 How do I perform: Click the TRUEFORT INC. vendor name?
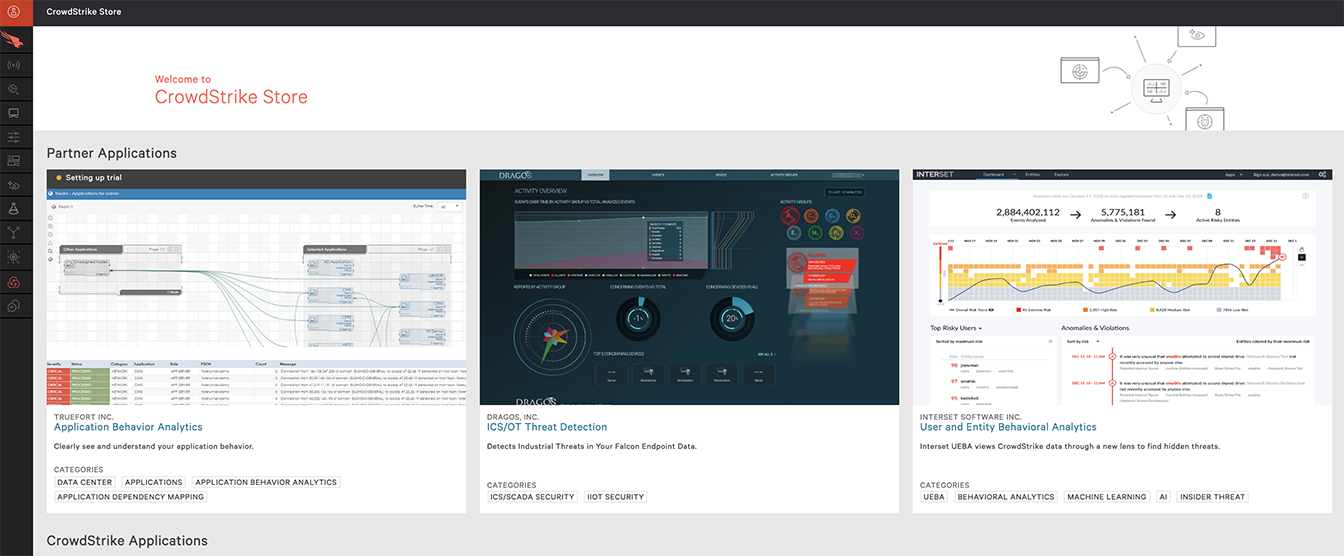coord(85,416)
